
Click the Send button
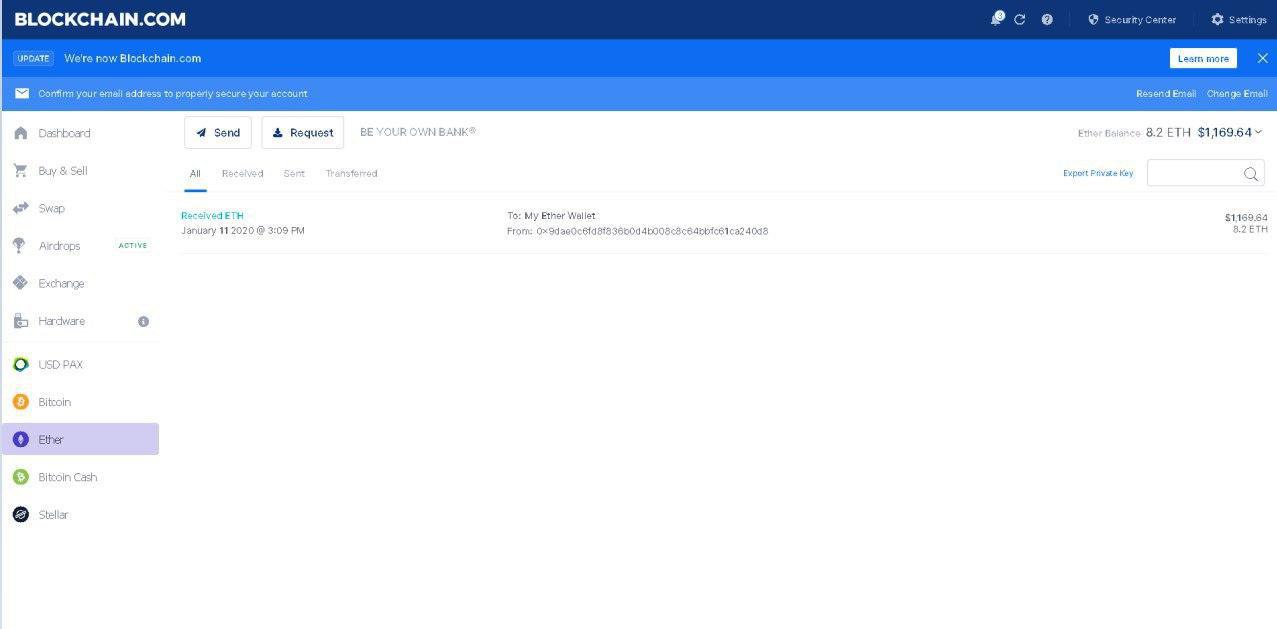[x=218, y=132]
